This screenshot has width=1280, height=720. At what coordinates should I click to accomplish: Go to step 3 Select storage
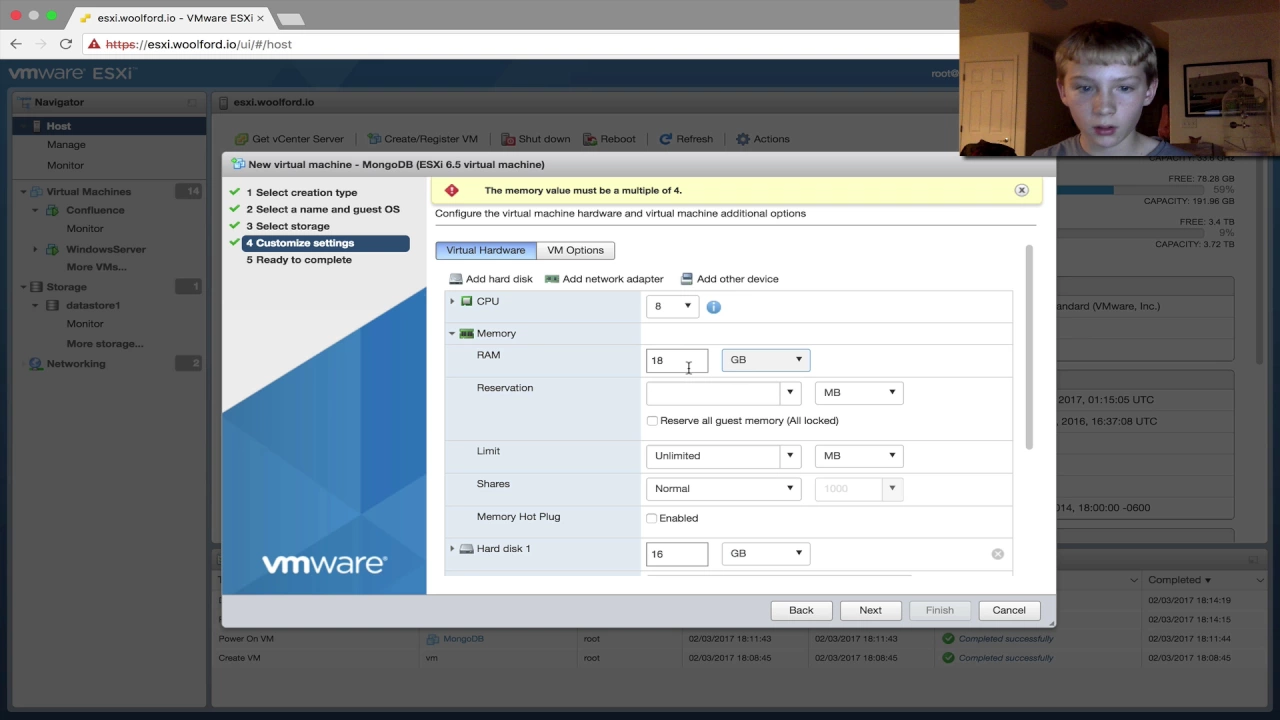point(288,226)
